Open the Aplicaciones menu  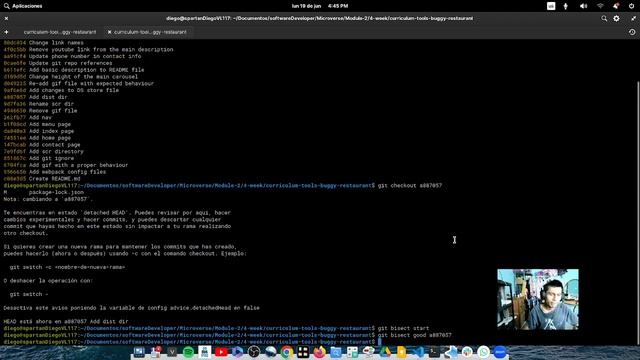tap(23, 6)
